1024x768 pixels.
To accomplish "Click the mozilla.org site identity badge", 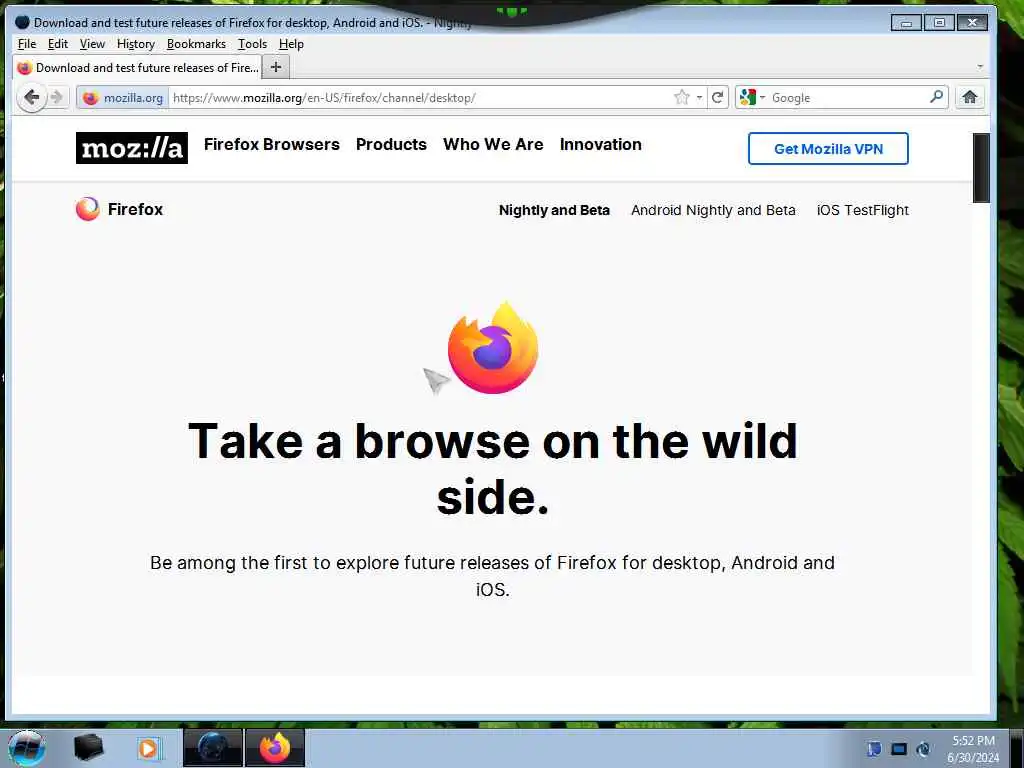I will tap(123, 98).
